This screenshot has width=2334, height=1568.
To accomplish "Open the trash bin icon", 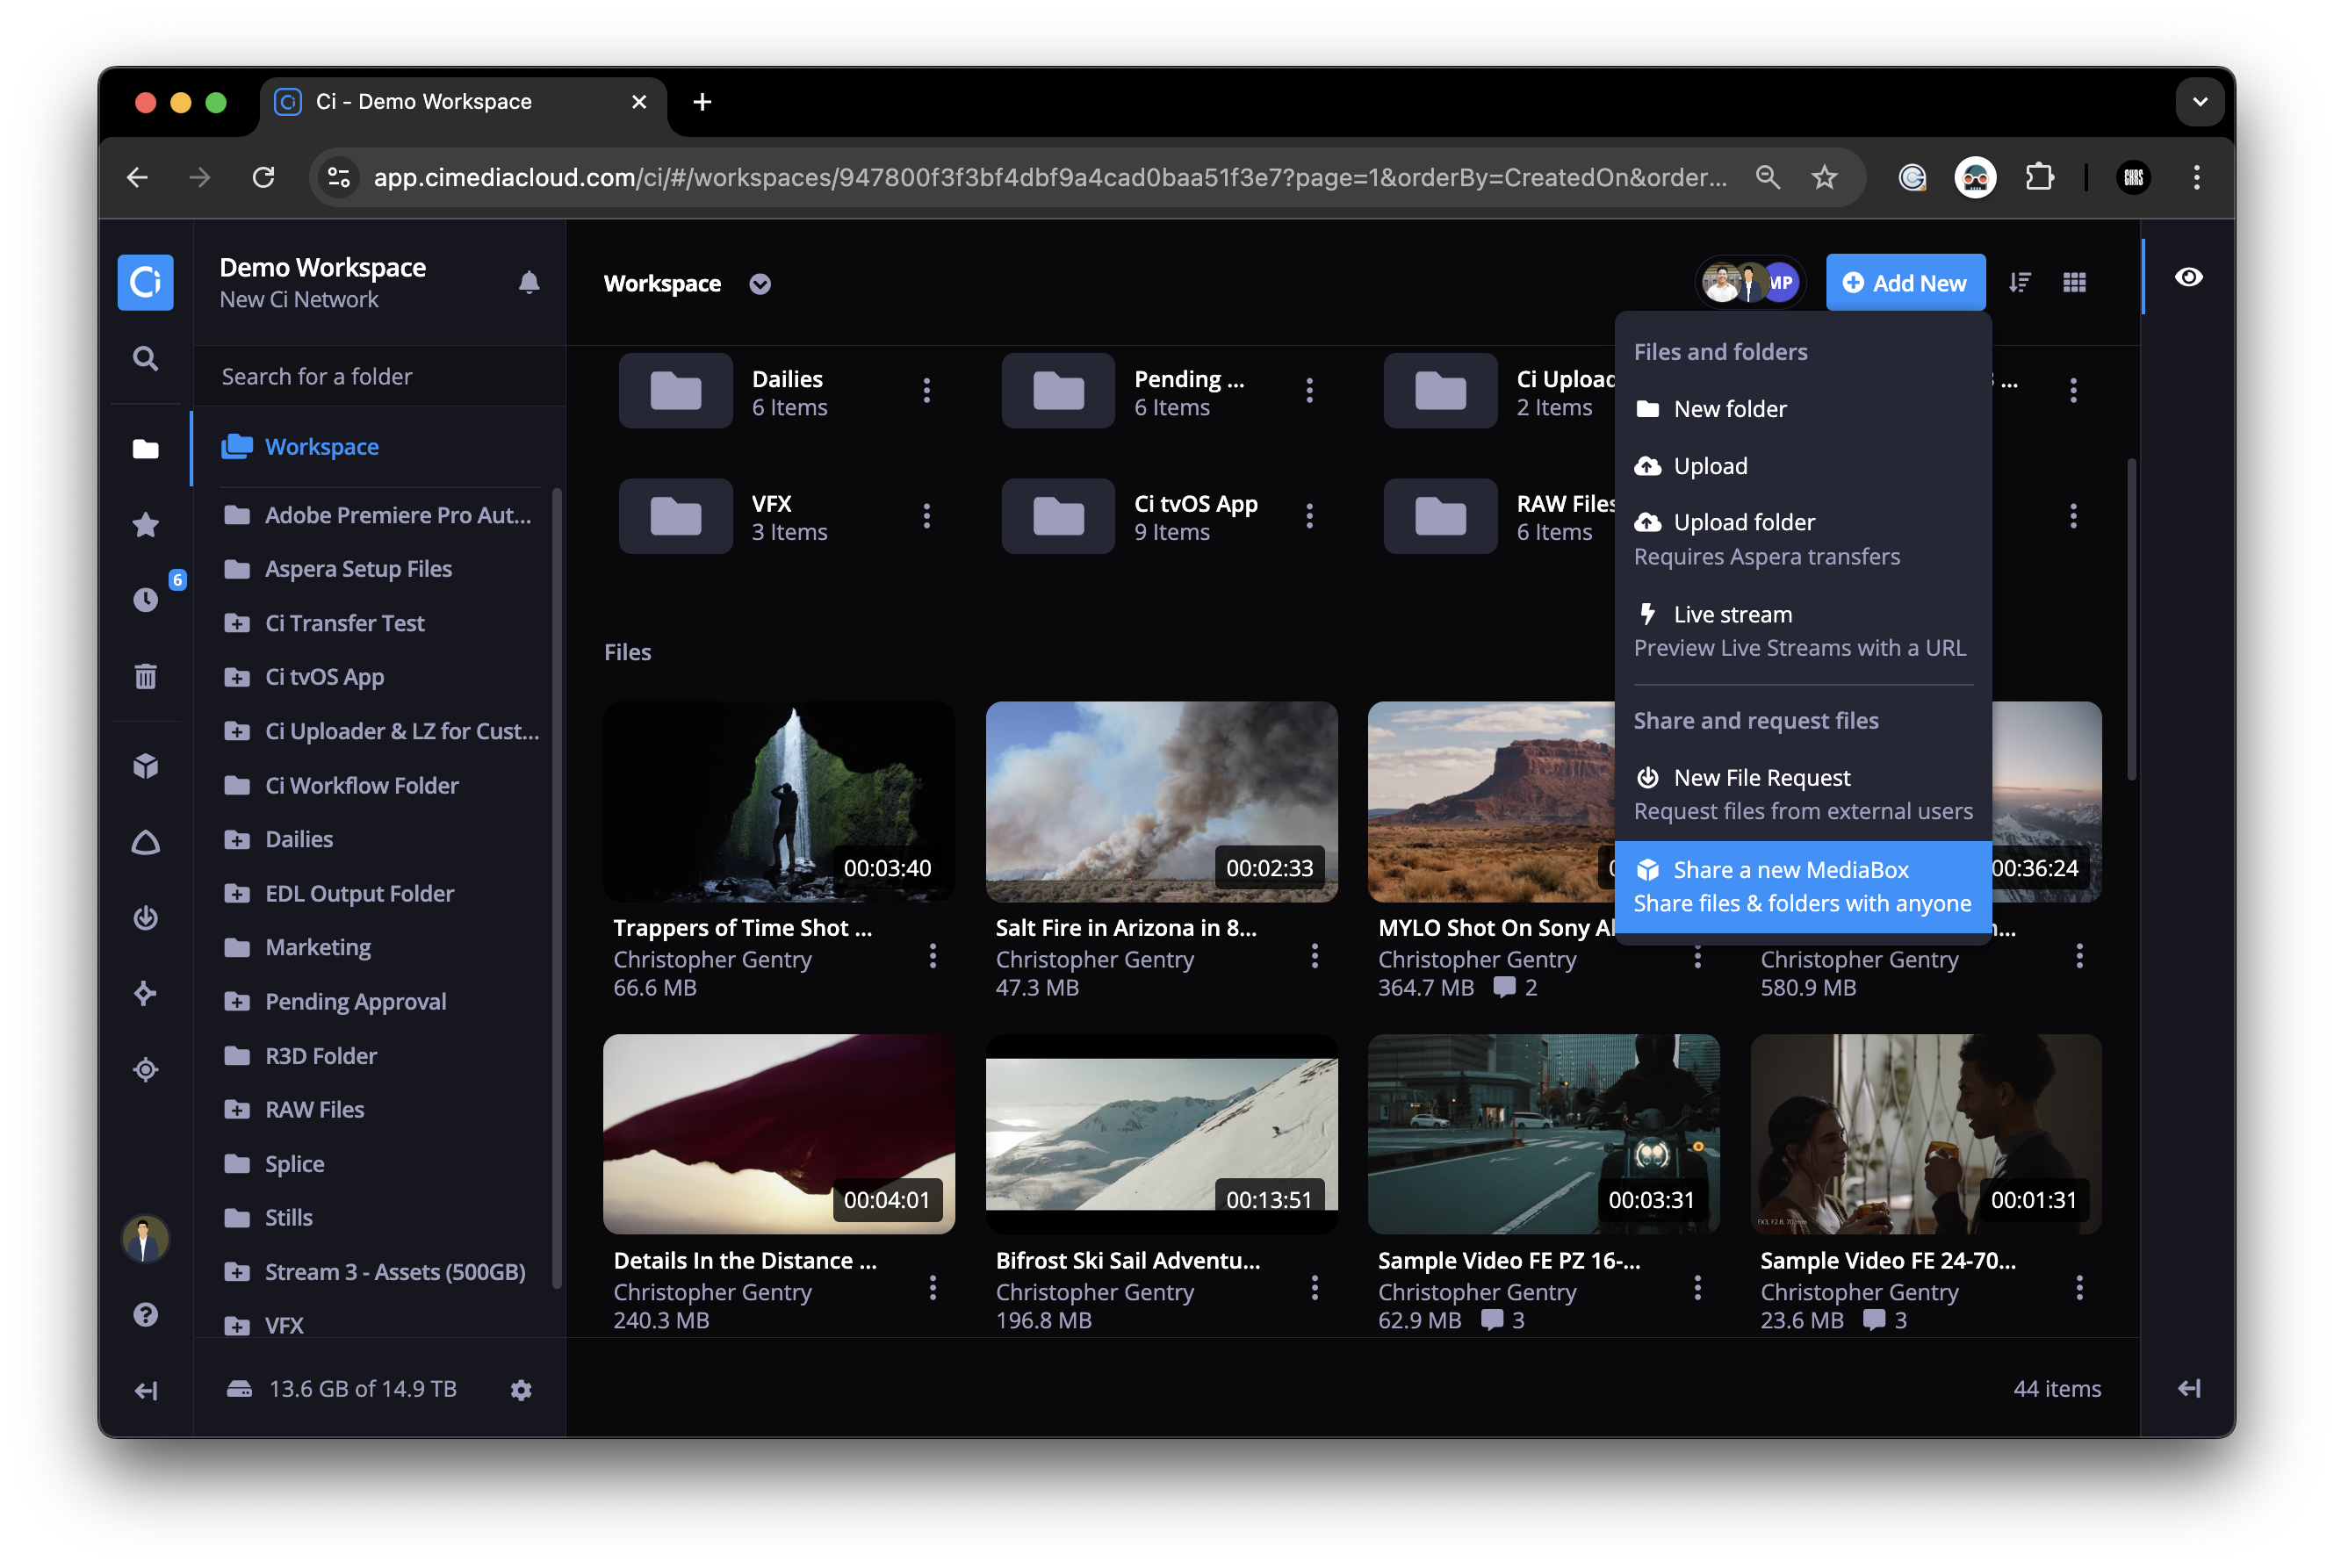I will (x=145, y=677).
